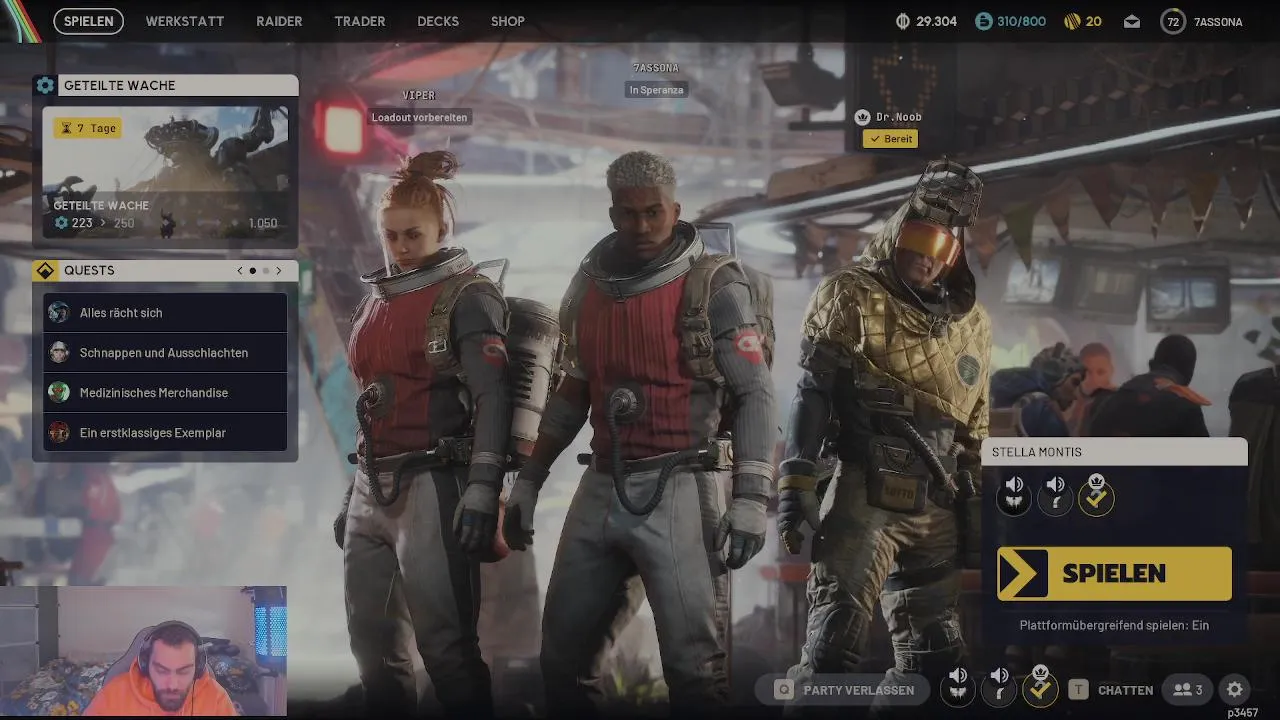Click the VIPER player name tag
Viewport: 1280px width, 720px height.
(x=419, y=95)
